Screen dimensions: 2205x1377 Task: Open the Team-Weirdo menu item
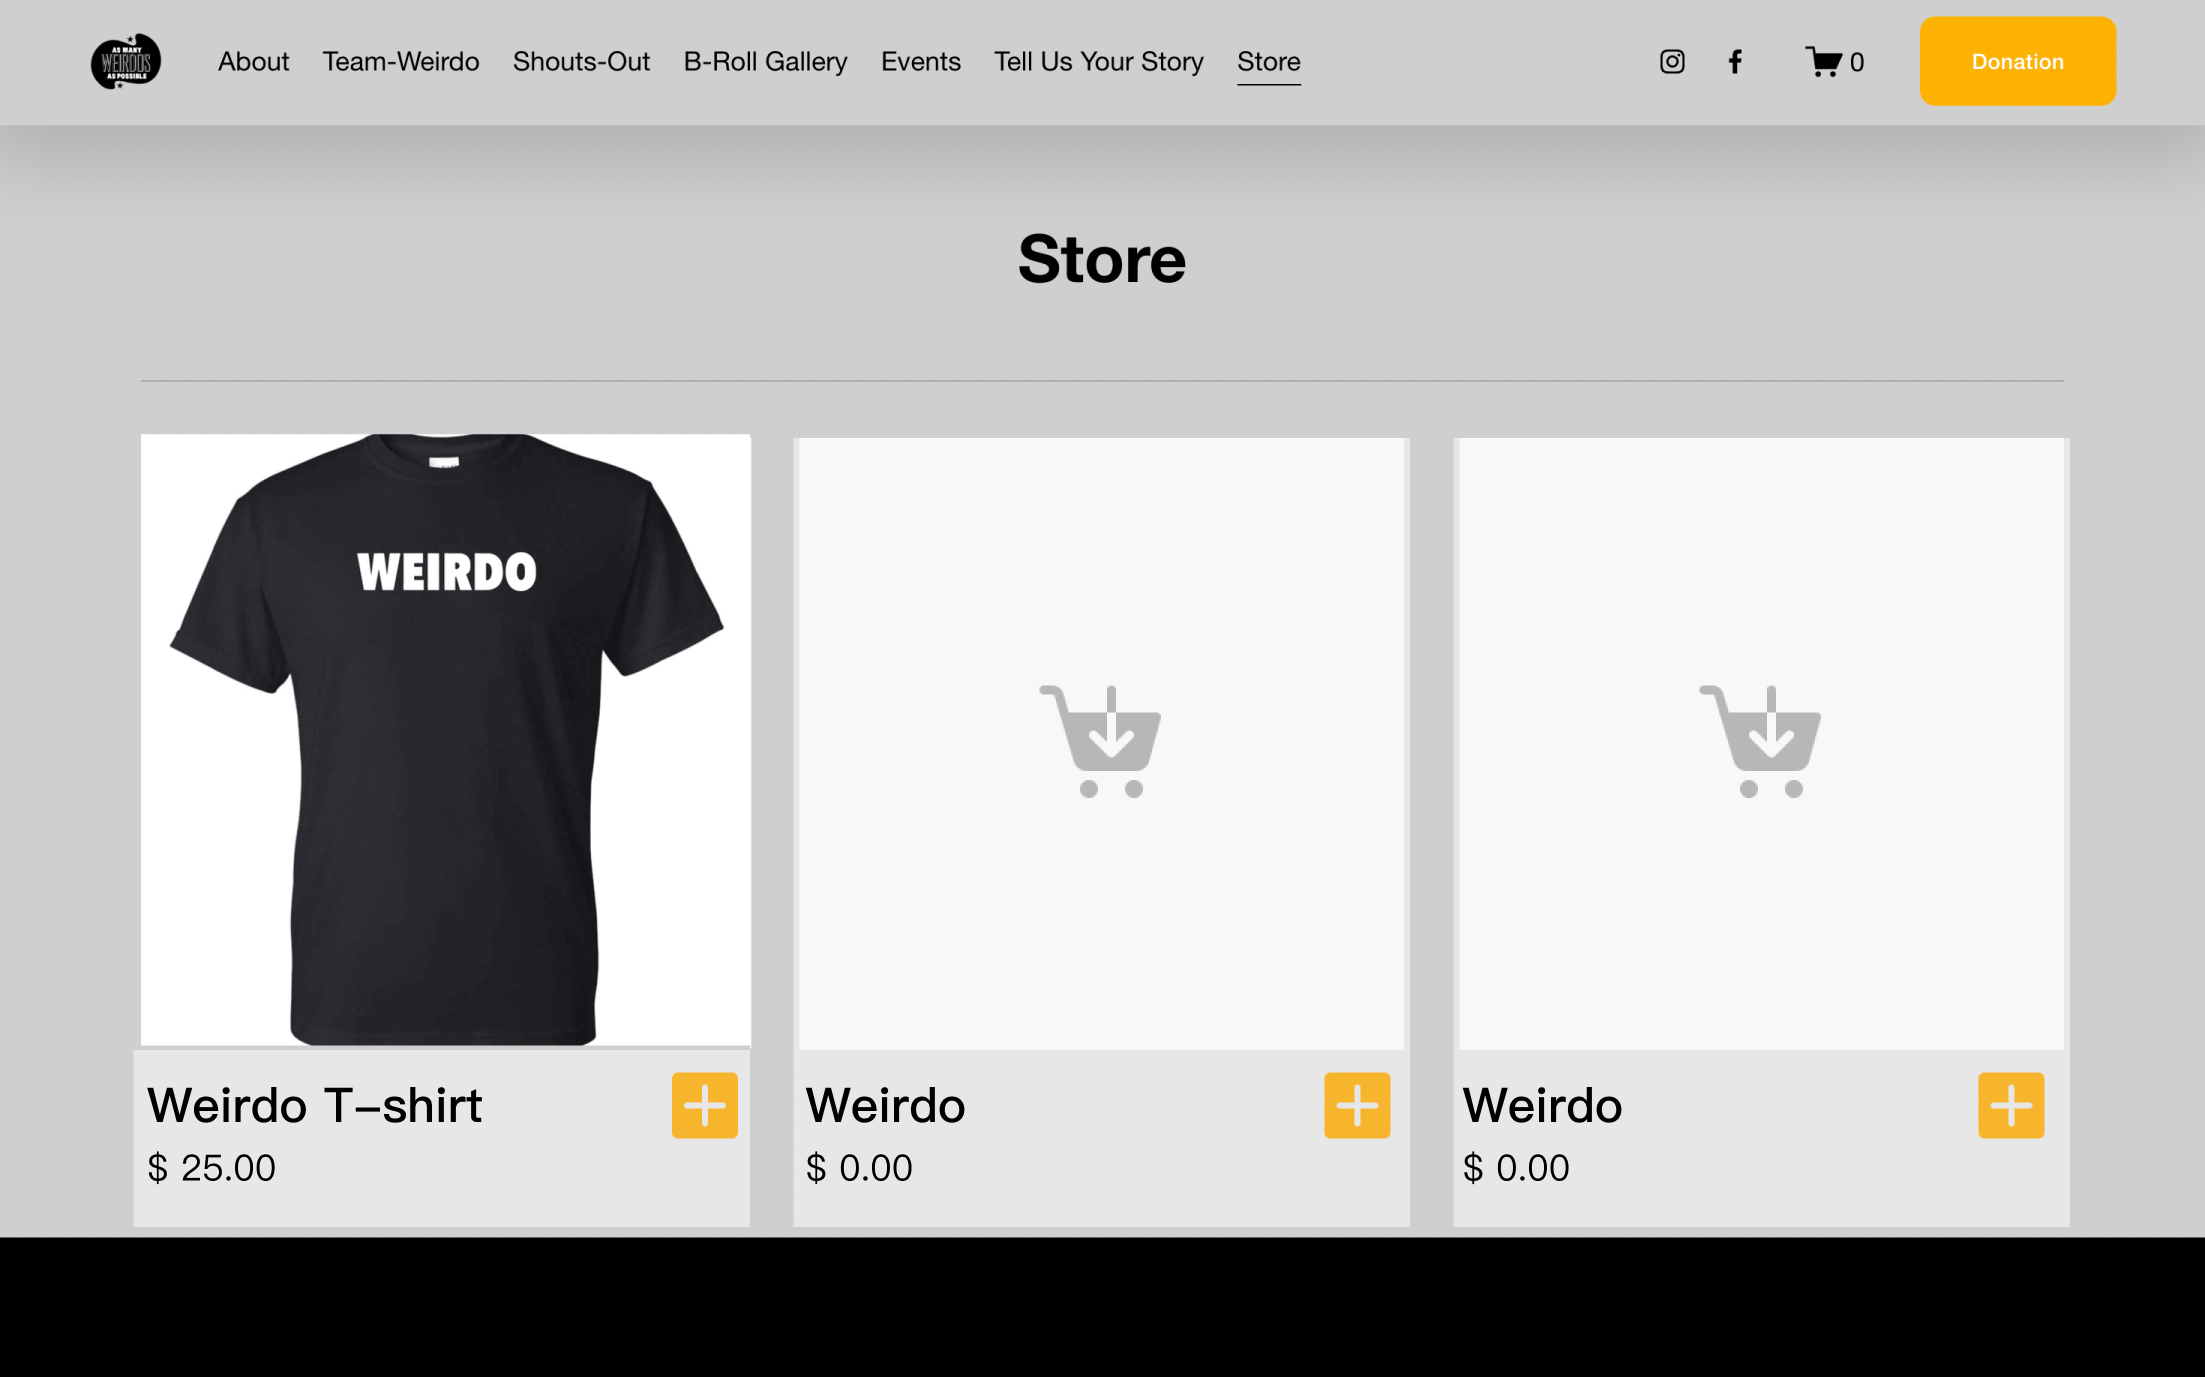coord(400,62)
